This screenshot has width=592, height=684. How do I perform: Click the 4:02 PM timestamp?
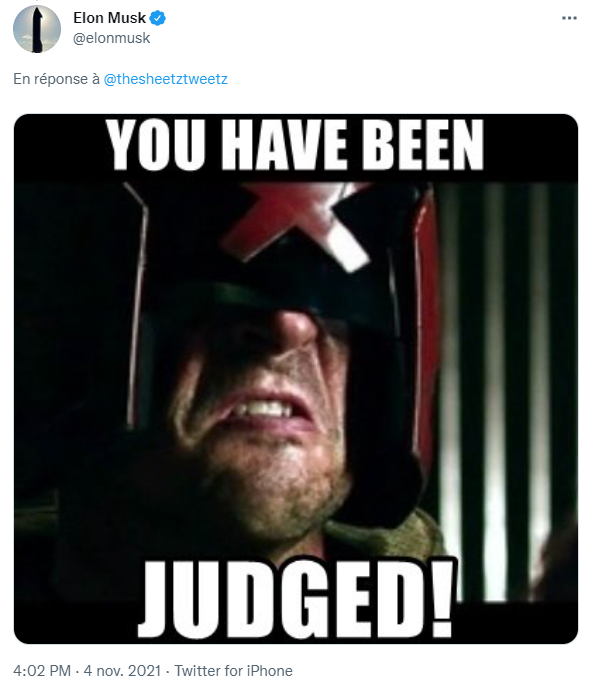tap(42, 670)
